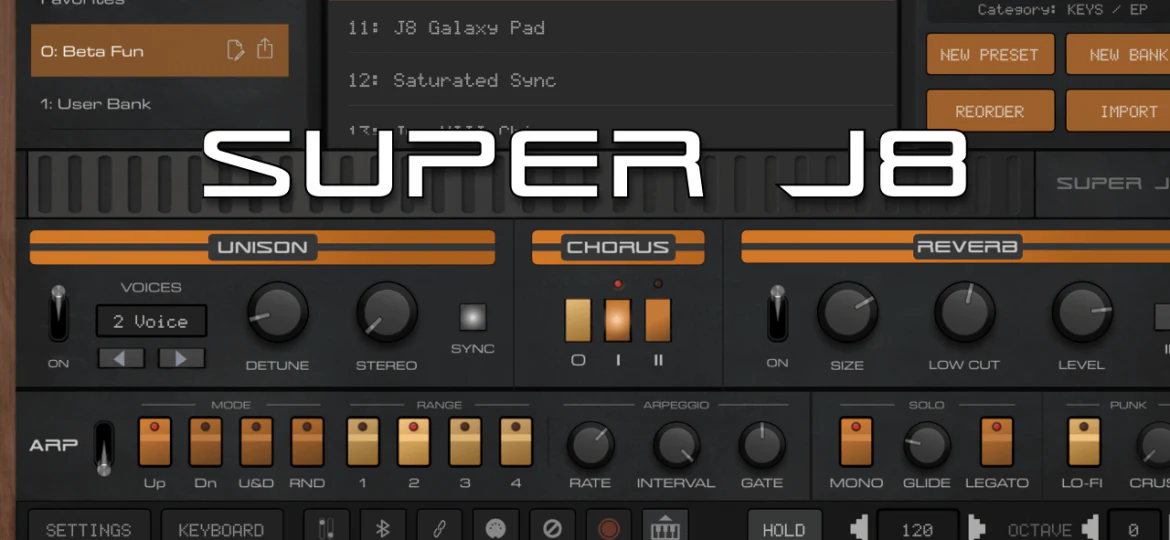Set arpeggio mode to U&D
This screenshot has width=1170, height=540.
[256, 442]
